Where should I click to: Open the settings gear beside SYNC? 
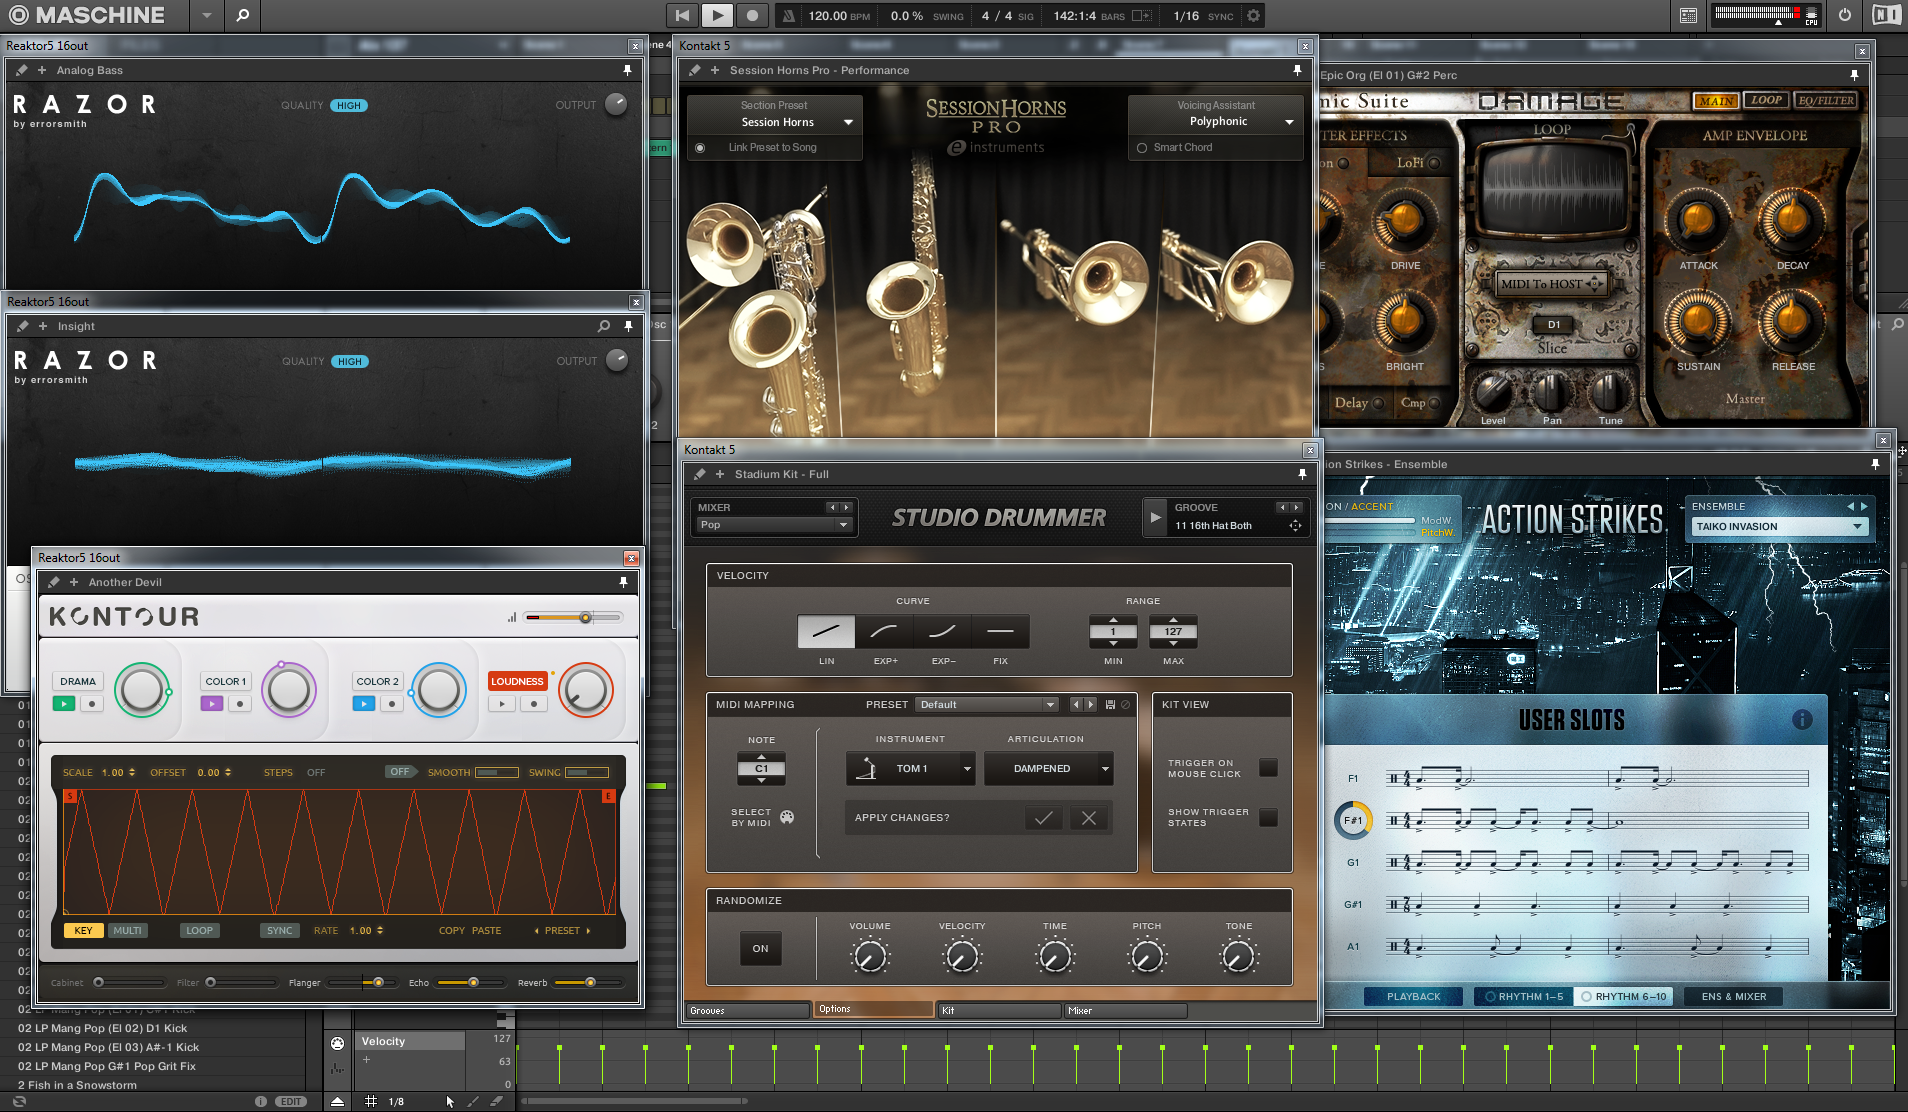point(1253,16)
